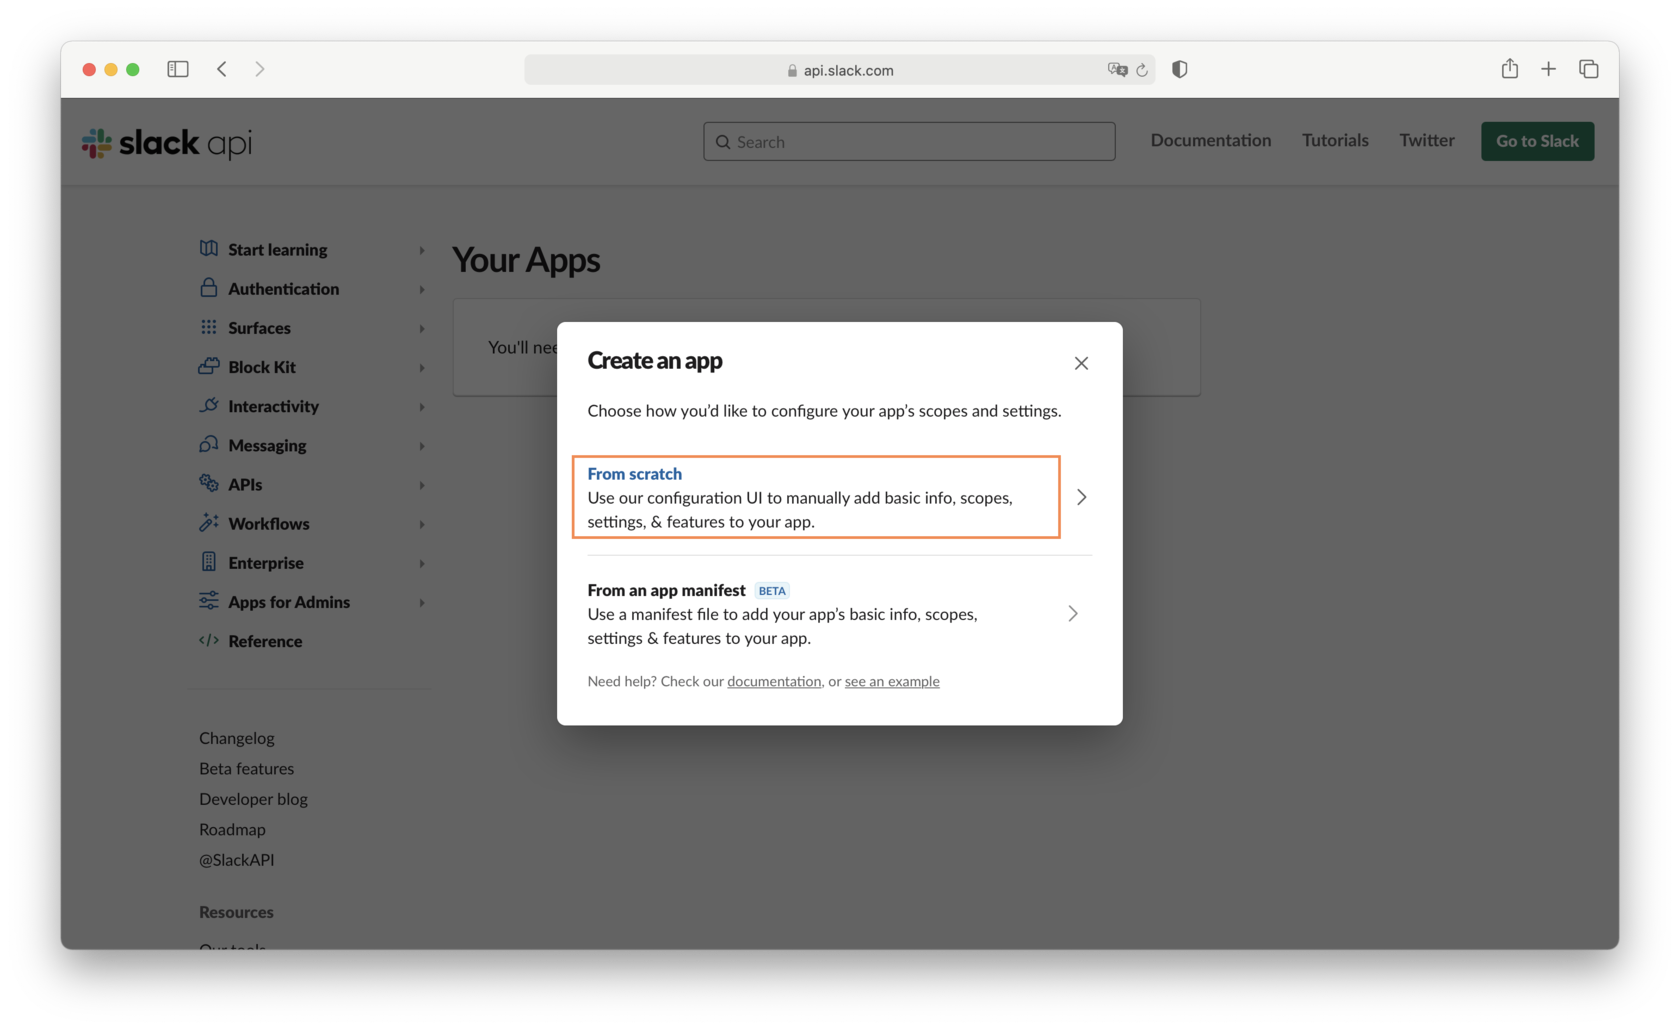Screen dimensions: 1680x1030
Task: Click the Interactivity icon in sidebar
Action: pos(208,406)
